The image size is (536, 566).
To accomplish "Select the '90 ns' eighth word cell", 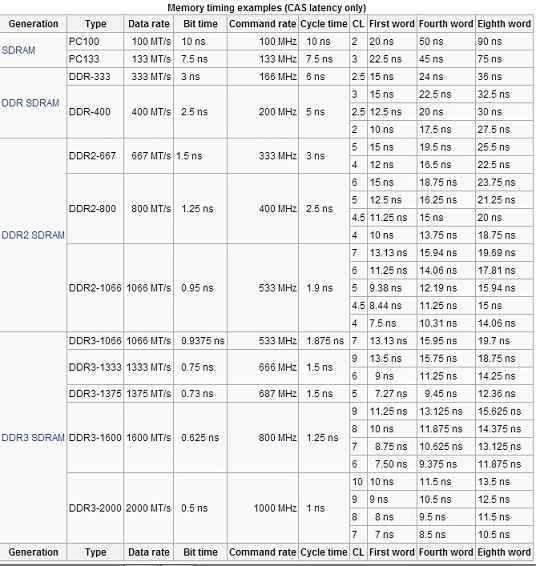I will coord(504,42).
